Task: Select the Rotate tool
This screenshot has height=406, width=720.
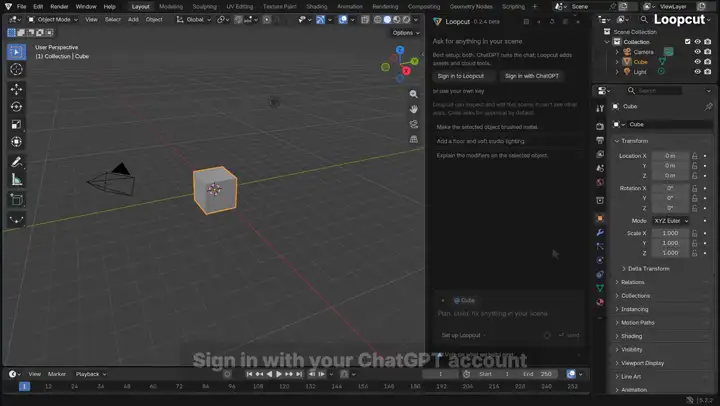Action: 17,107
